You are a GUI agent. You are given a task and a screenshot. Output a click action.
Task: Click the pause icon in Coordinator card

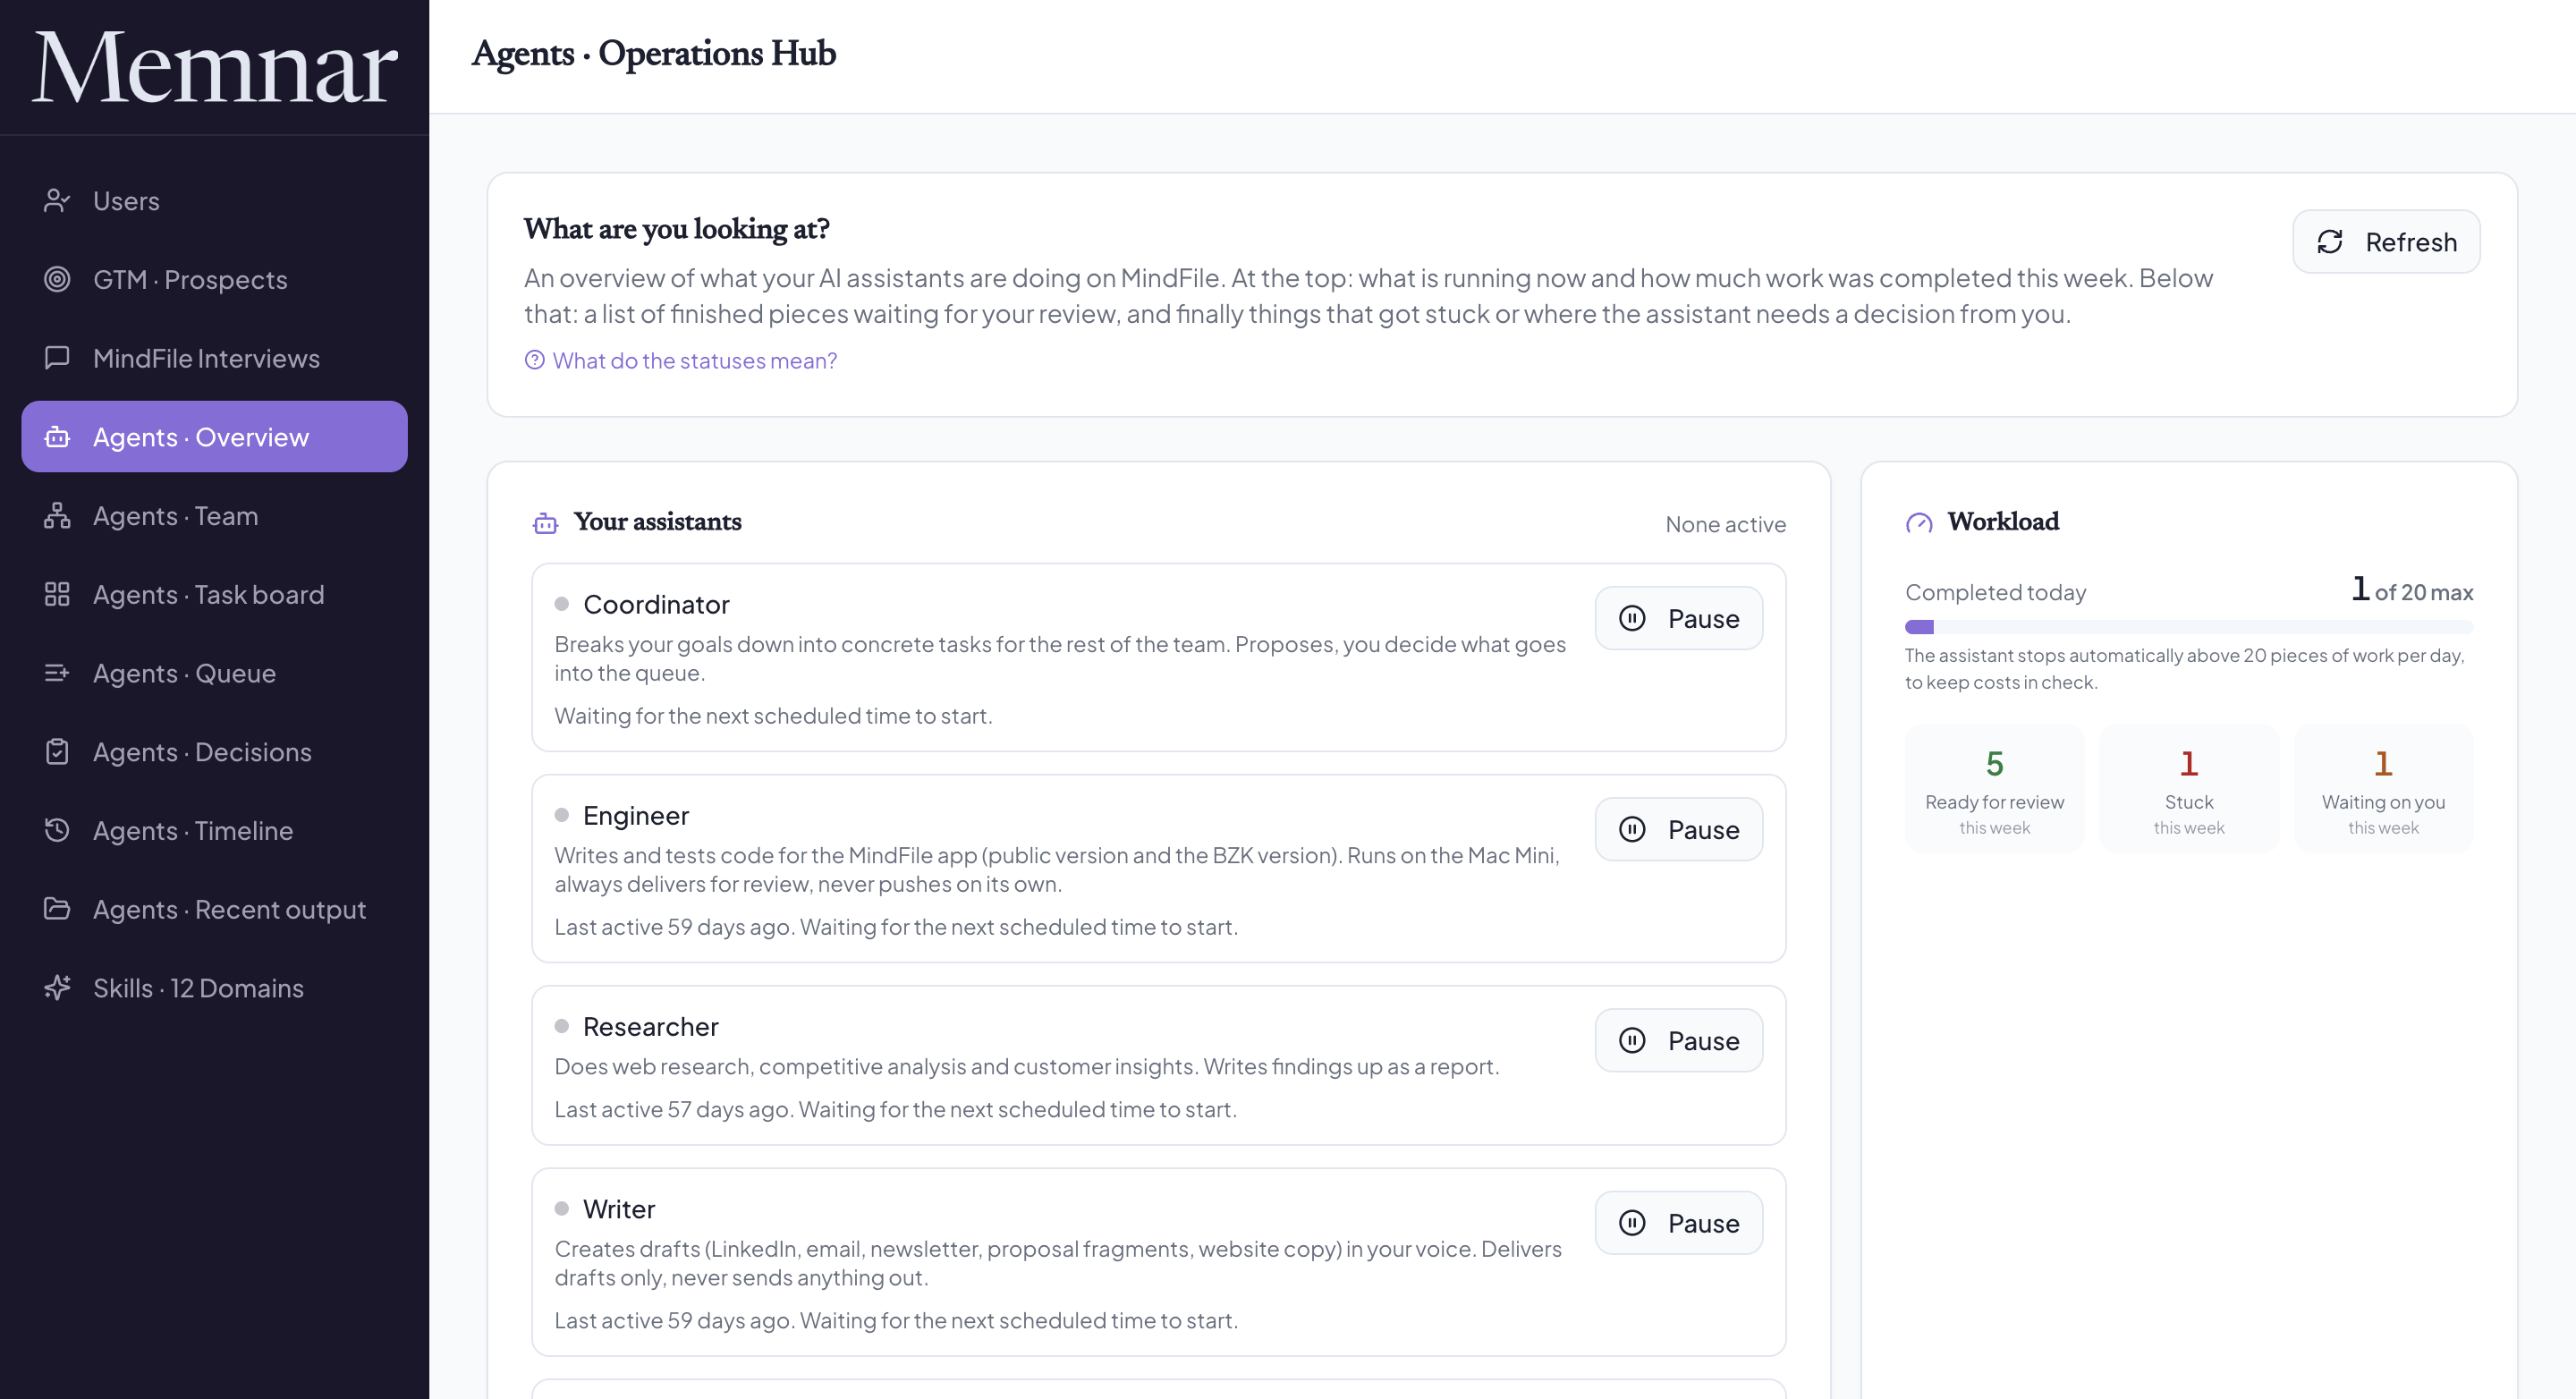click(x=1632, y=618)
